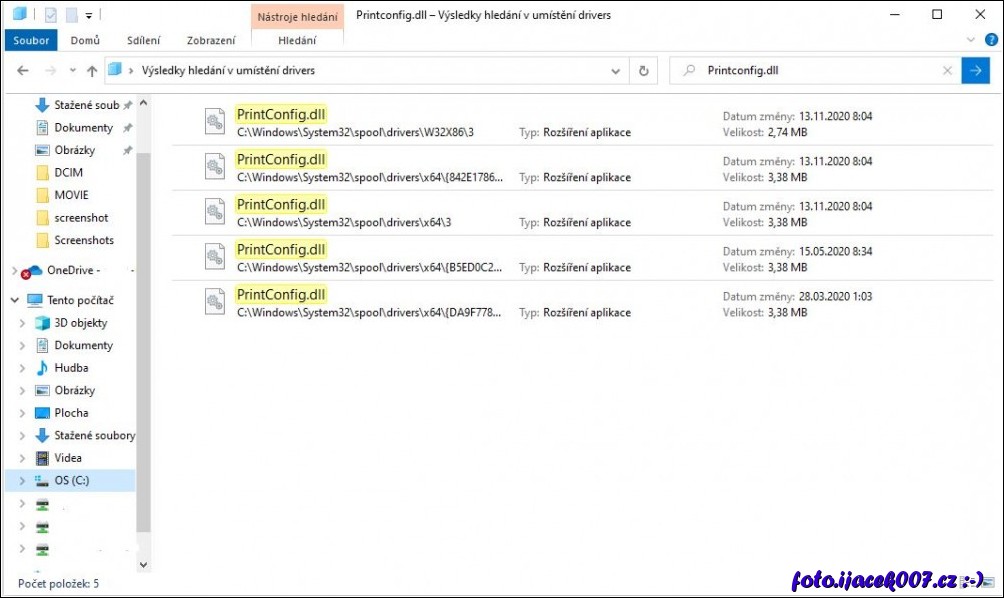Click the blue search go arrow
The width and height of the screenshot is (1004, 598).
point(975,71)
